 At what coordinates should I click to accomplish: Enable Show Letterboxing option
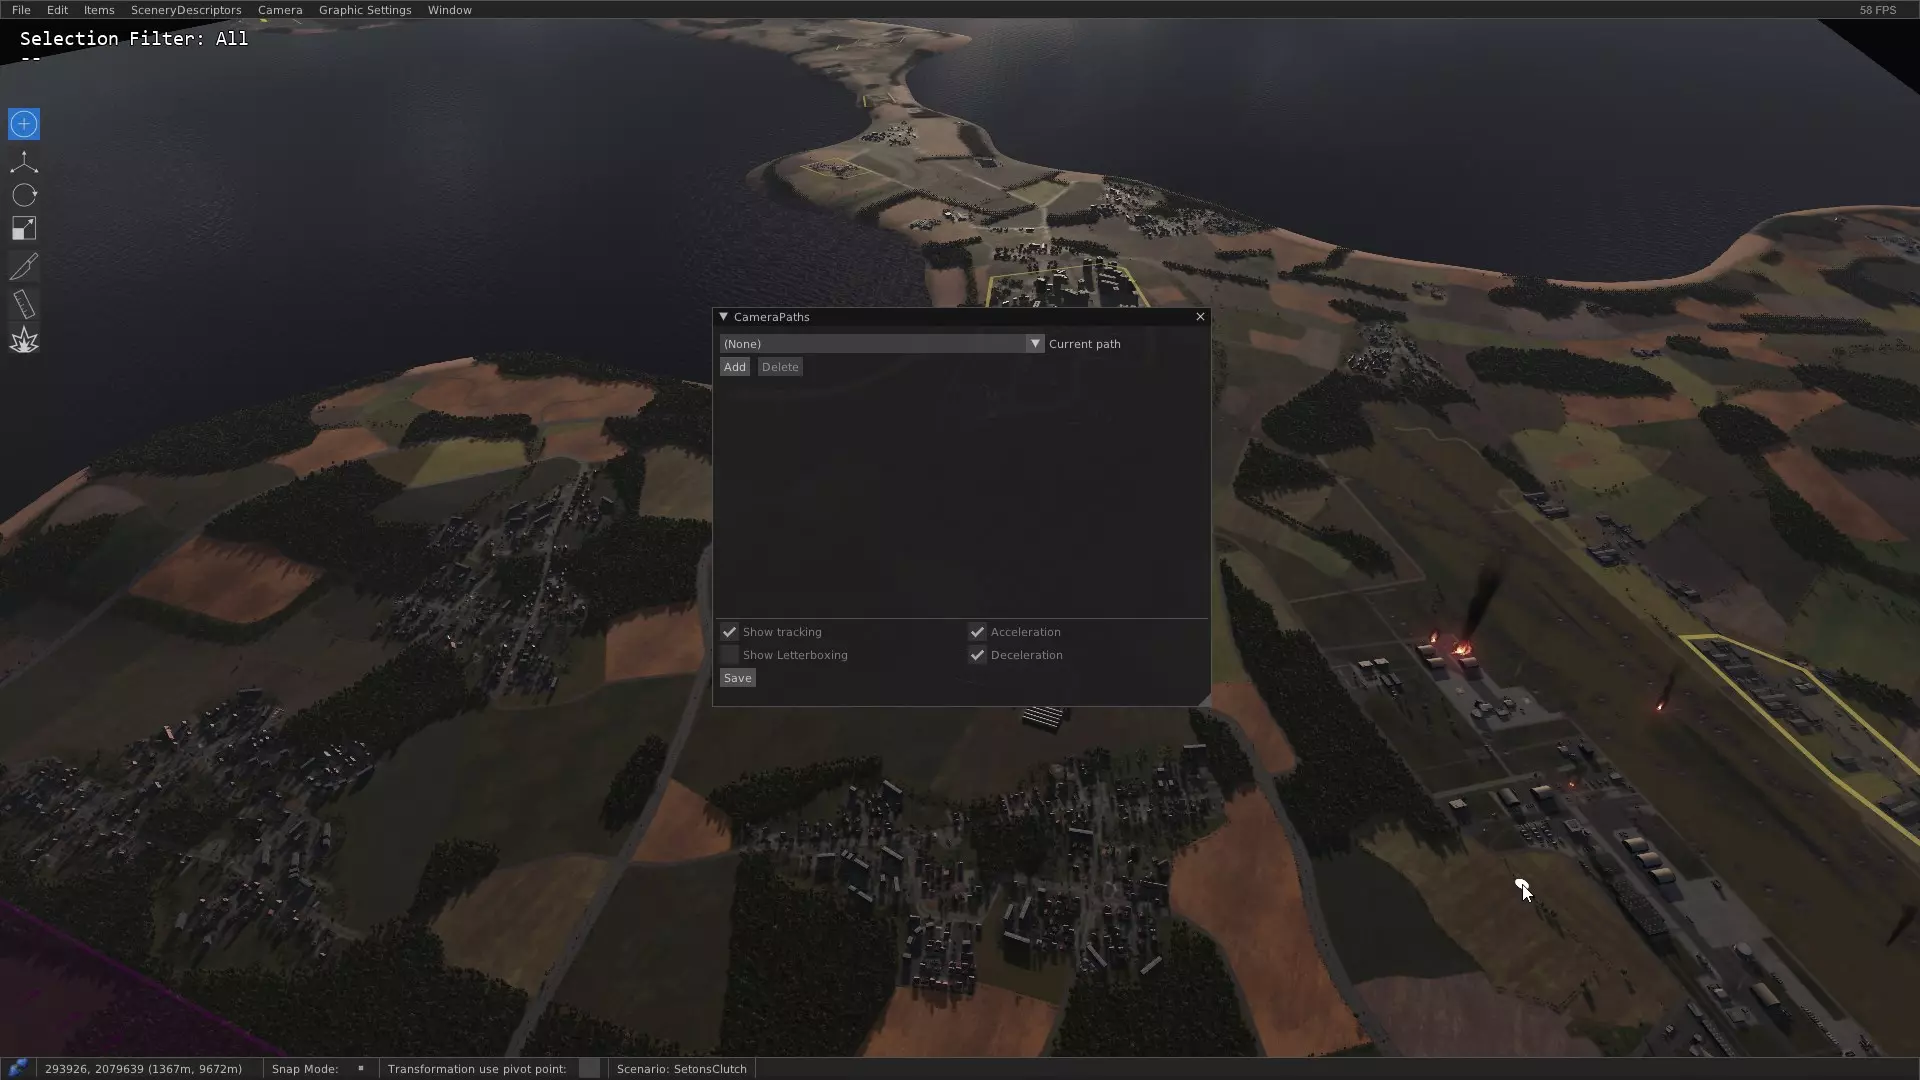729,655
